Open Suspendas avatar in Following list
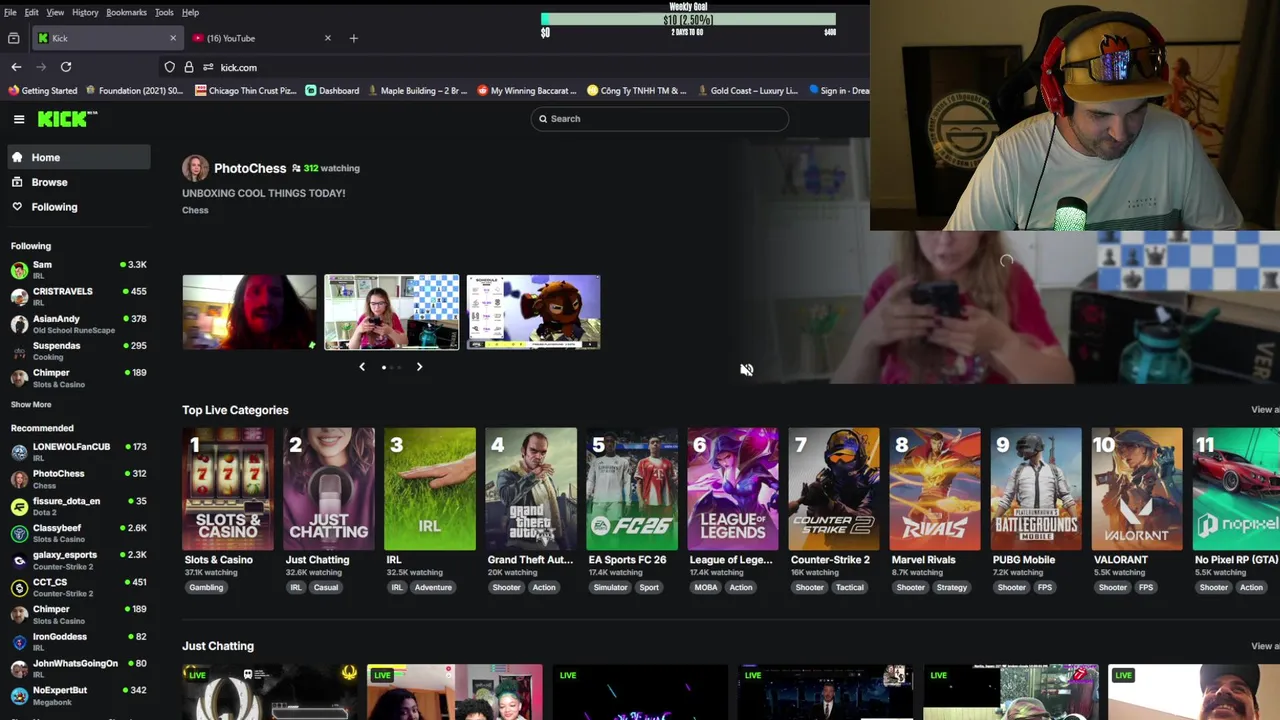Screen dimensions: 1280x720 click(19, 351)
